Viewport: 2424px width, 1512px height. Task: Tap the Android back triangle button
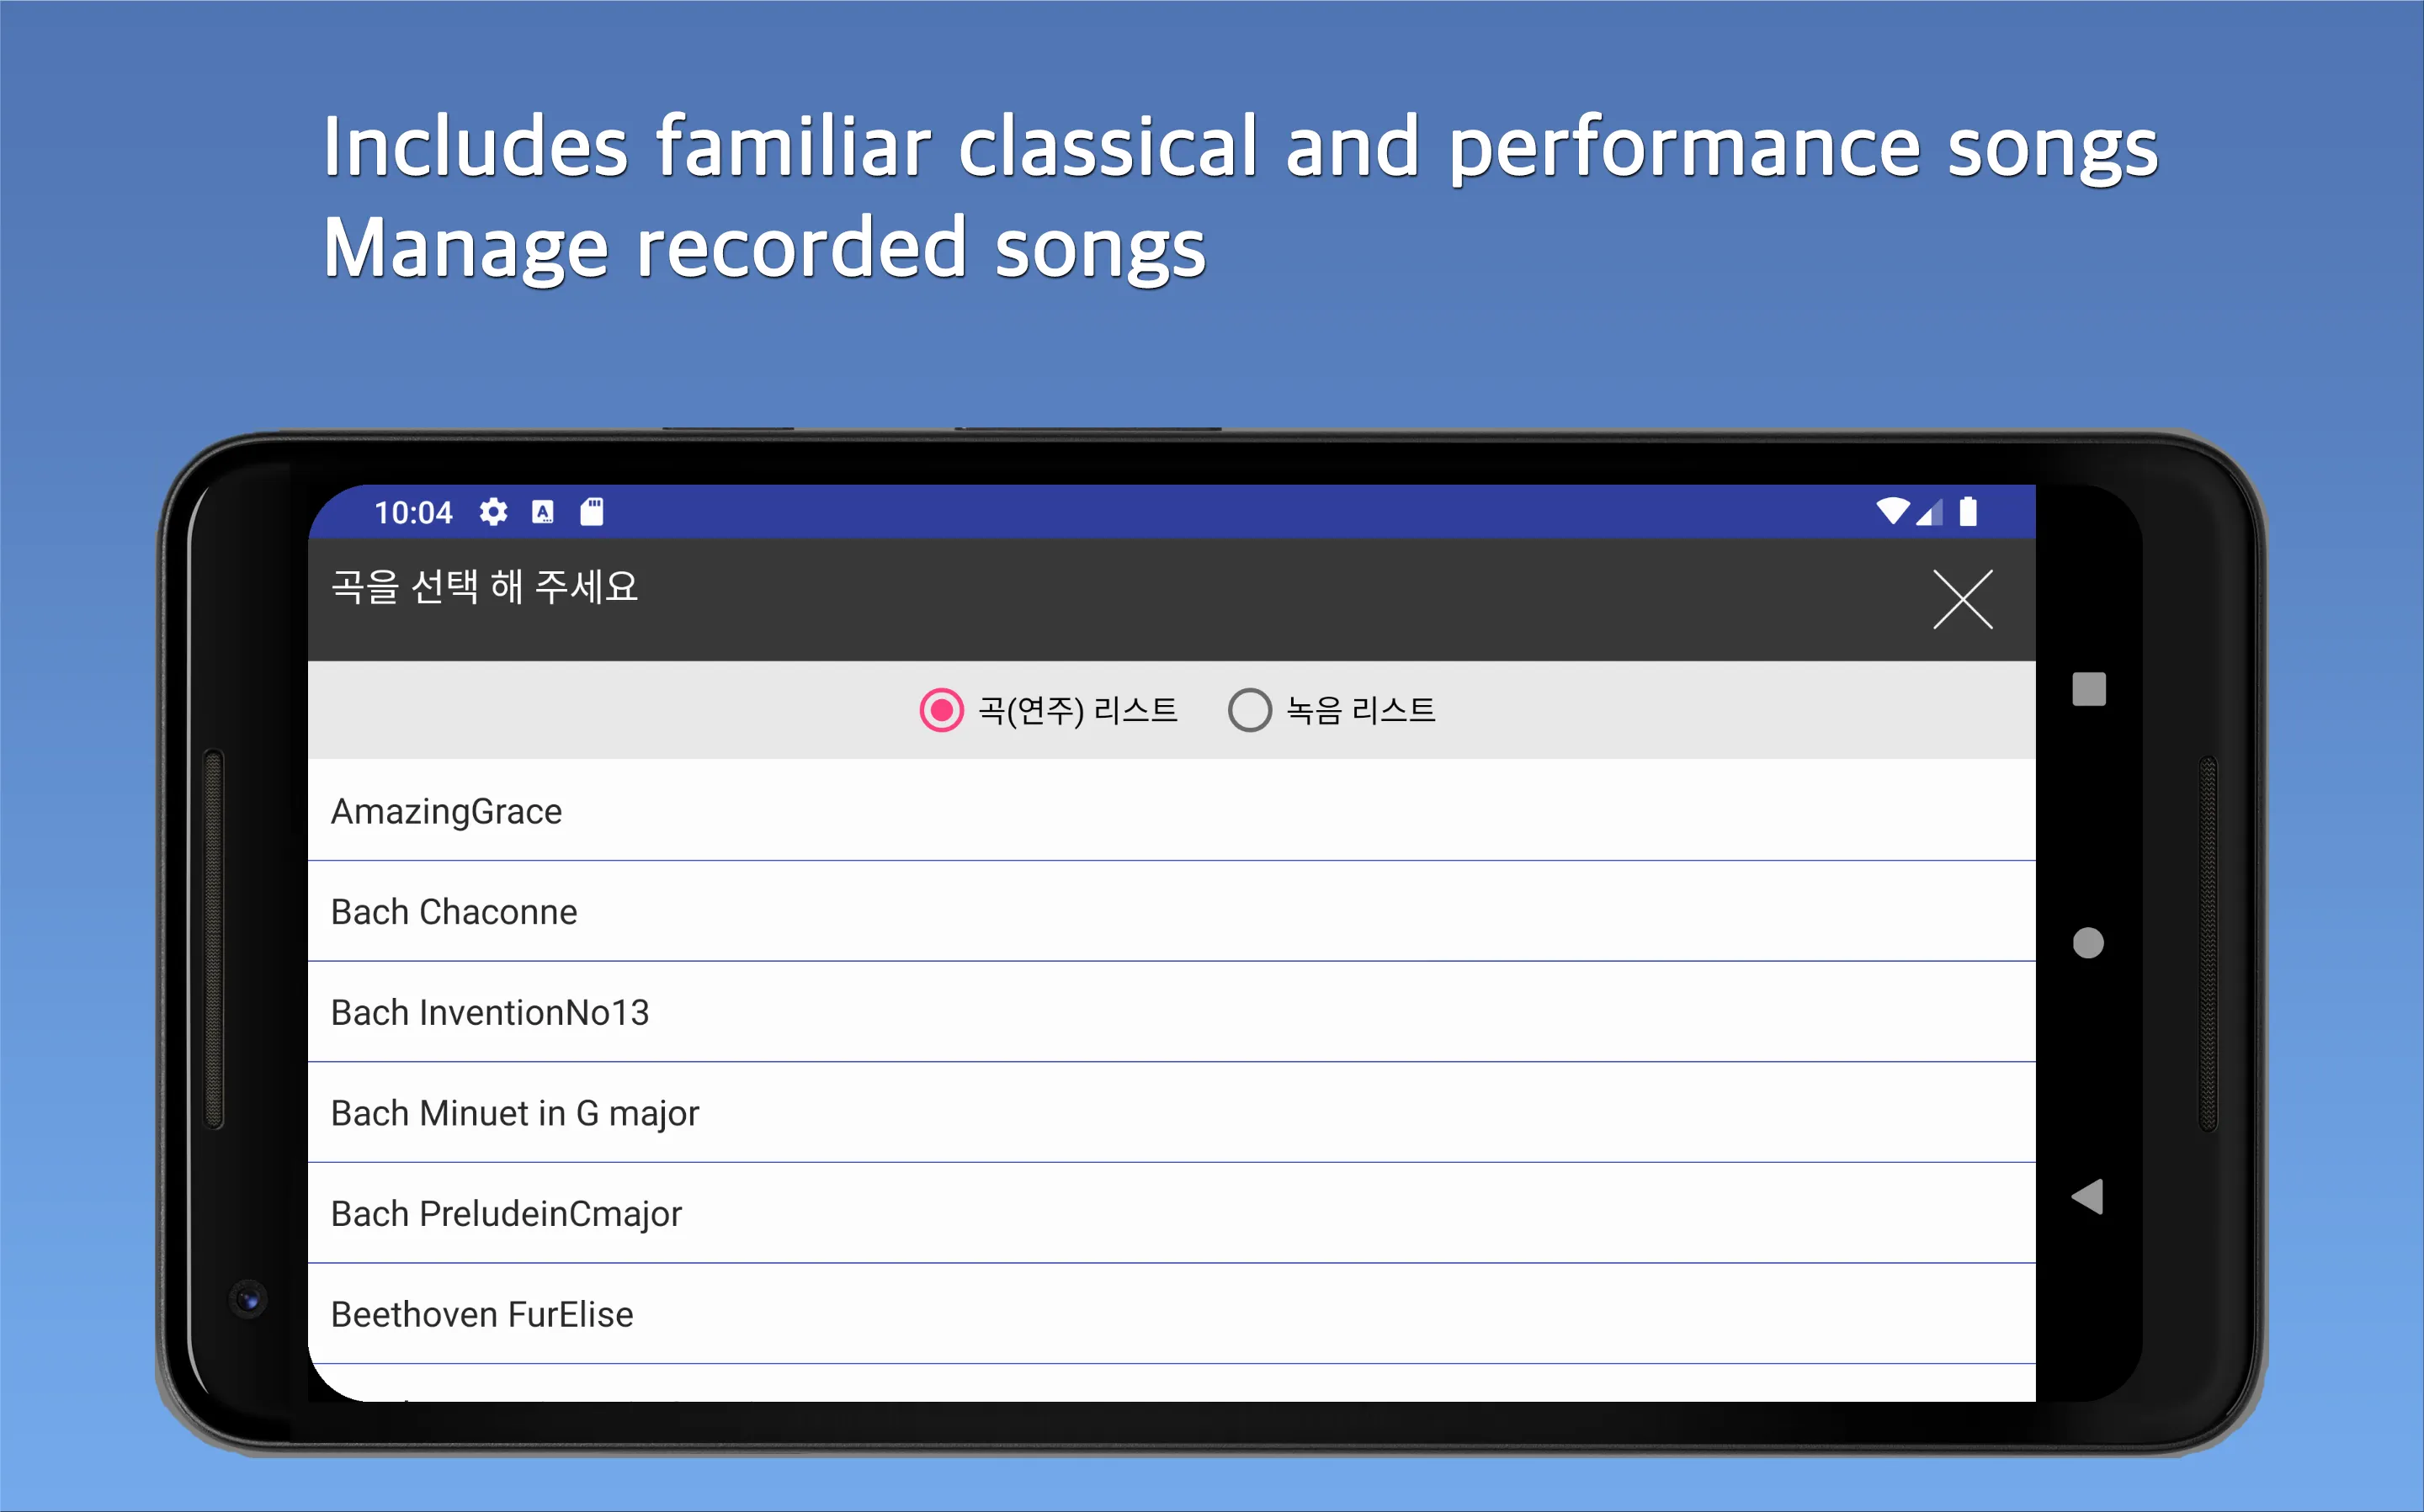tap(2088, 1196)
